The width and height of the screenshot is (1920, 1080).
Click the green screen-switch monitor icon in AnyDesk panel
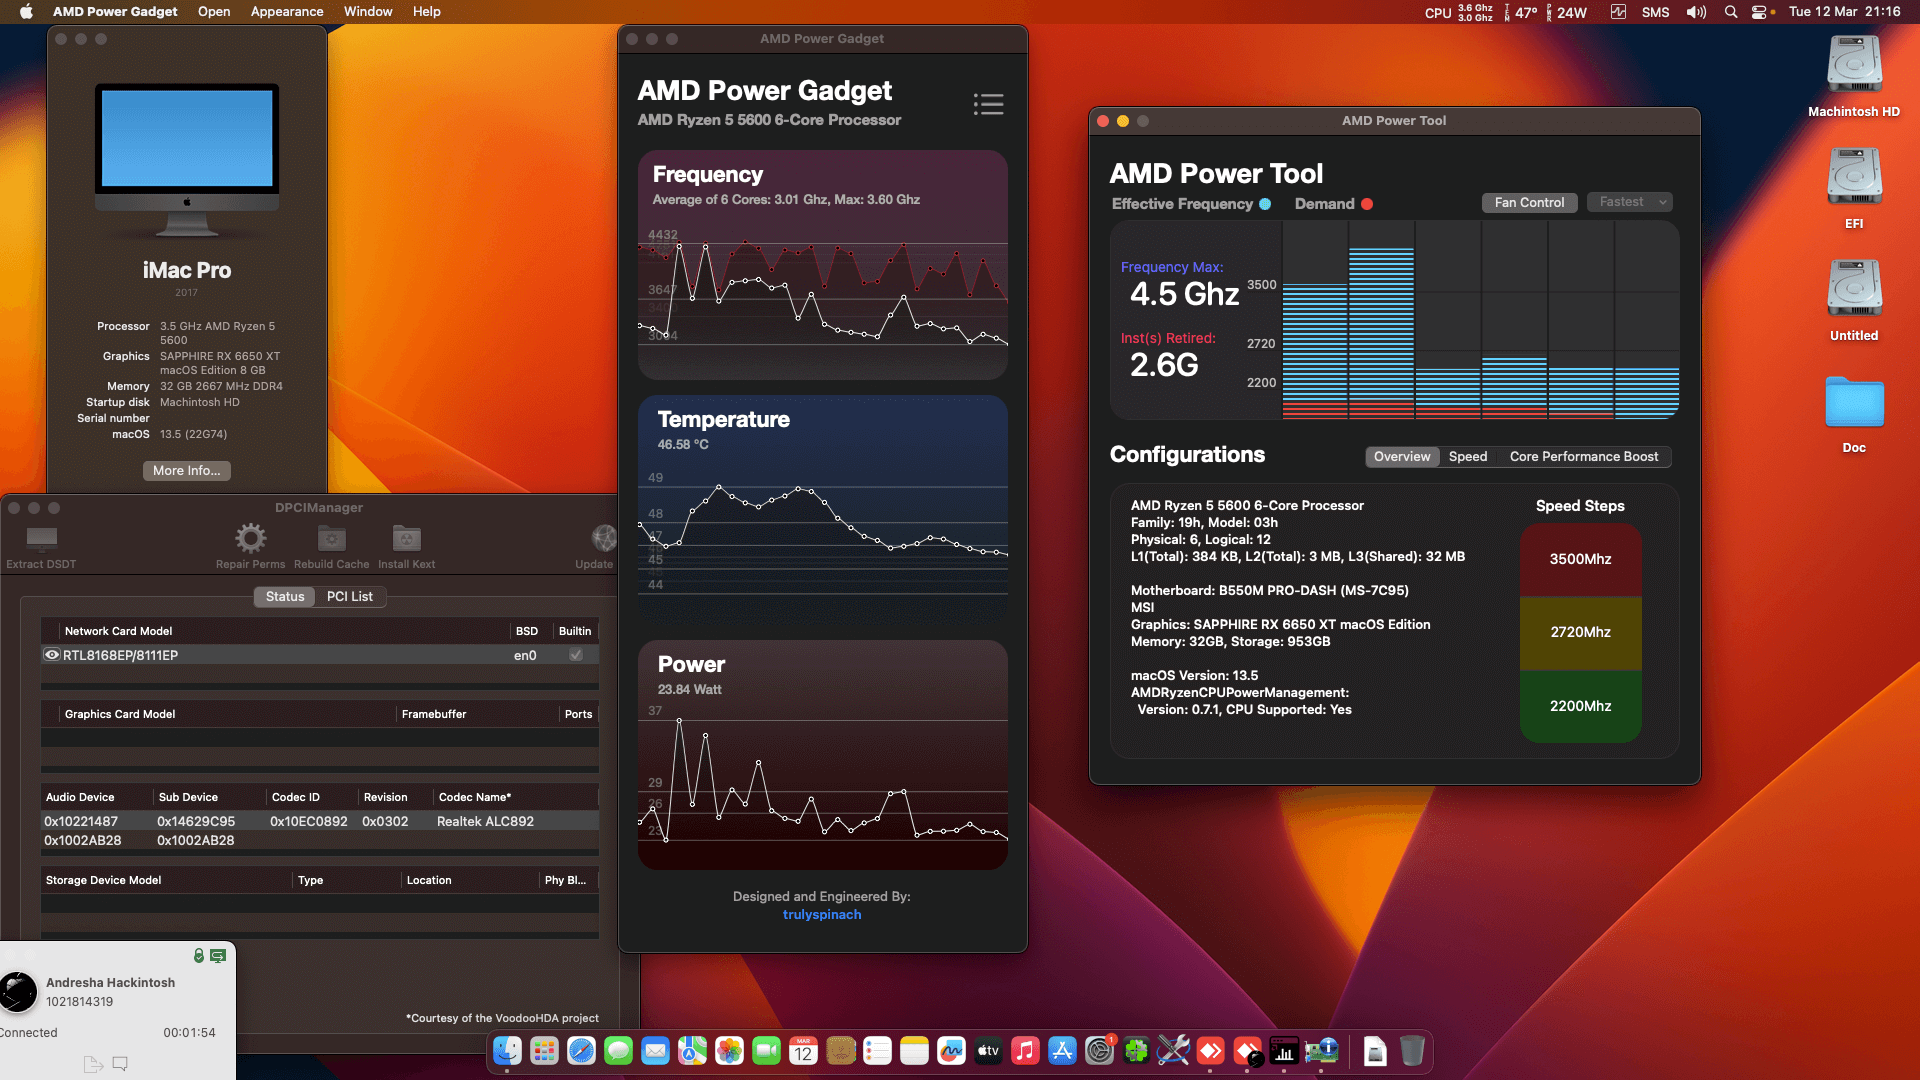[x=218, y=956]
